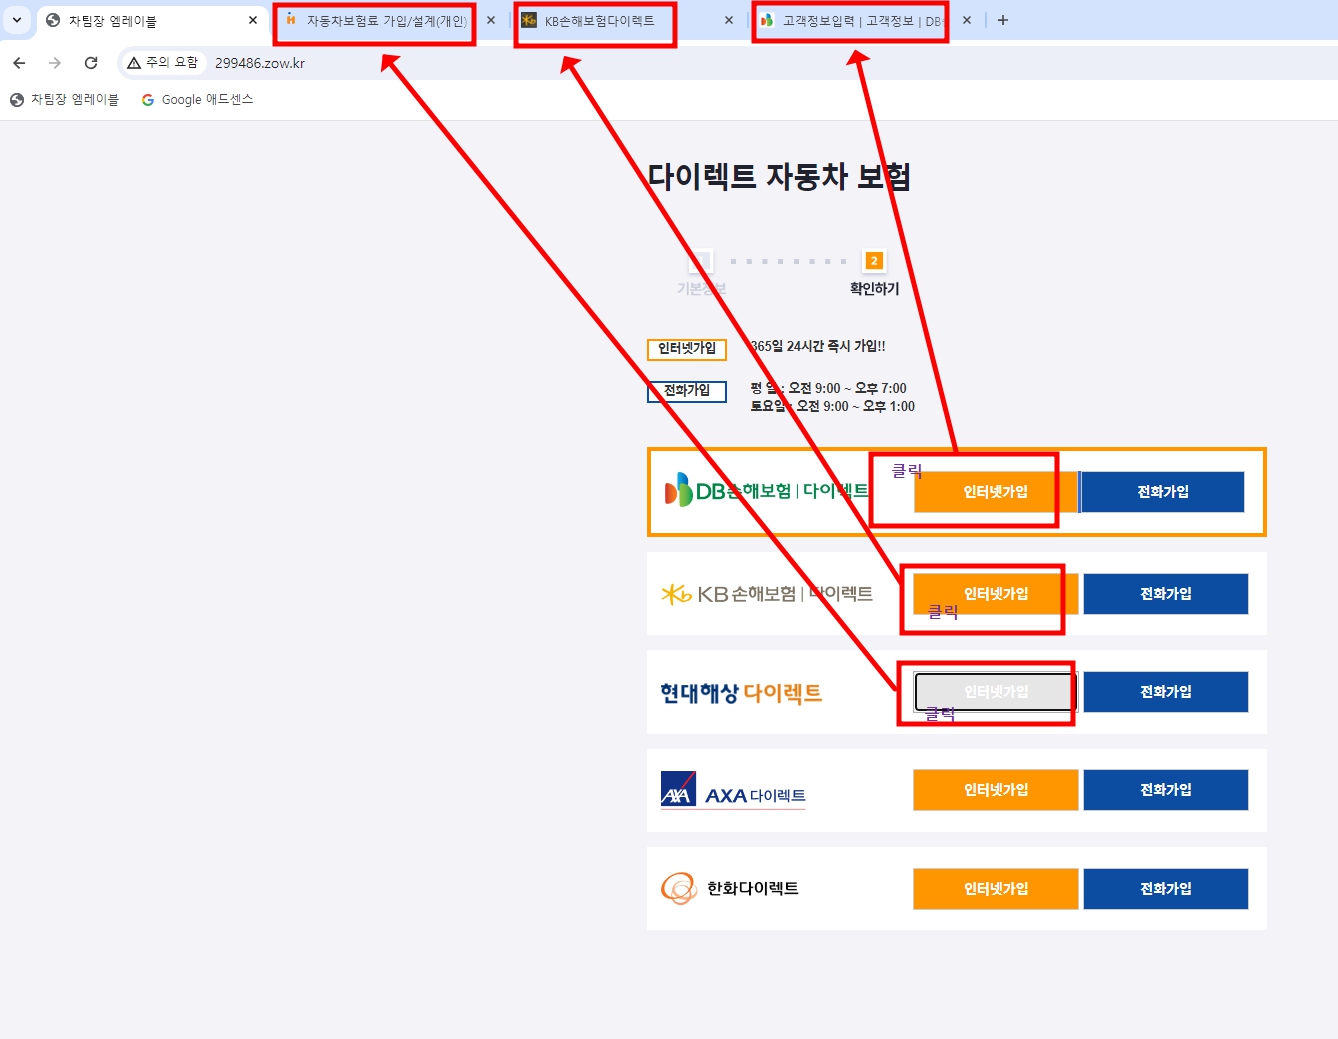Click 현대해상 인터넷가입 button
Viewport: 1338px width, 1039px height.
(996, 692)
